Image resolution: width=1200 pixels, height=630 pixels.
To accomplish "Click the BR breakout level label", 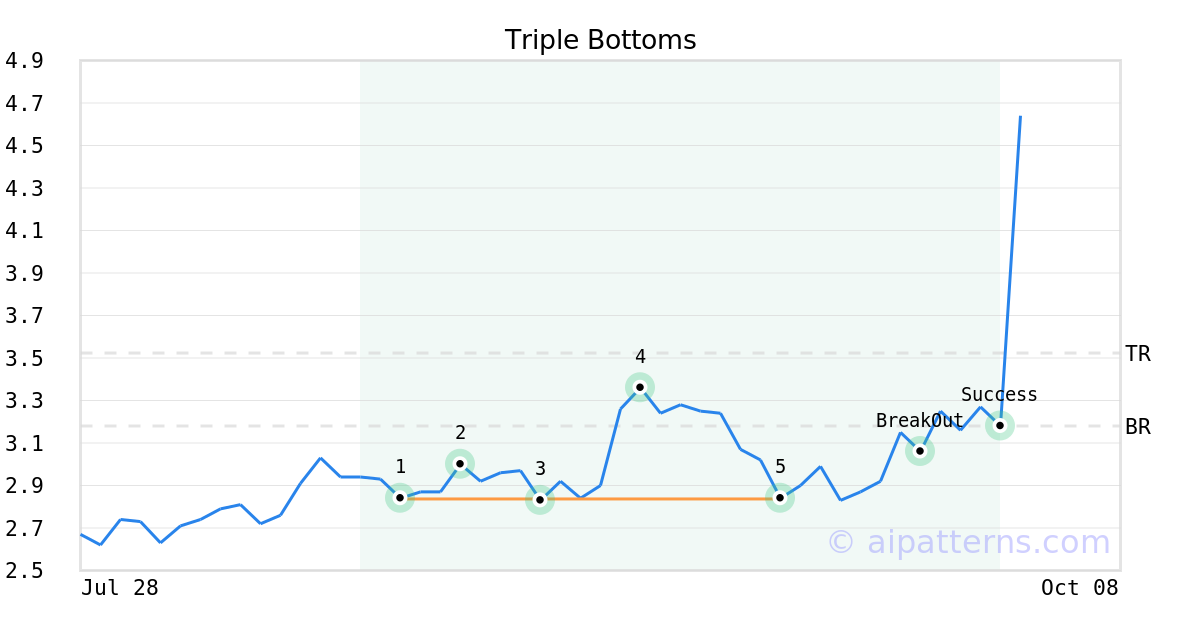I will pos(1138,427).
